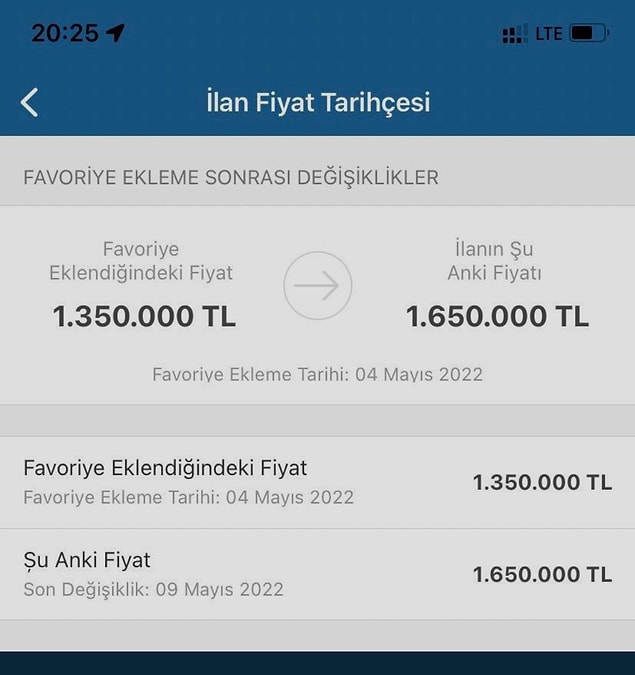Click the circled right arrow icon
The width and height of the screenshot is (635, 675).
[x=318, y=286]
